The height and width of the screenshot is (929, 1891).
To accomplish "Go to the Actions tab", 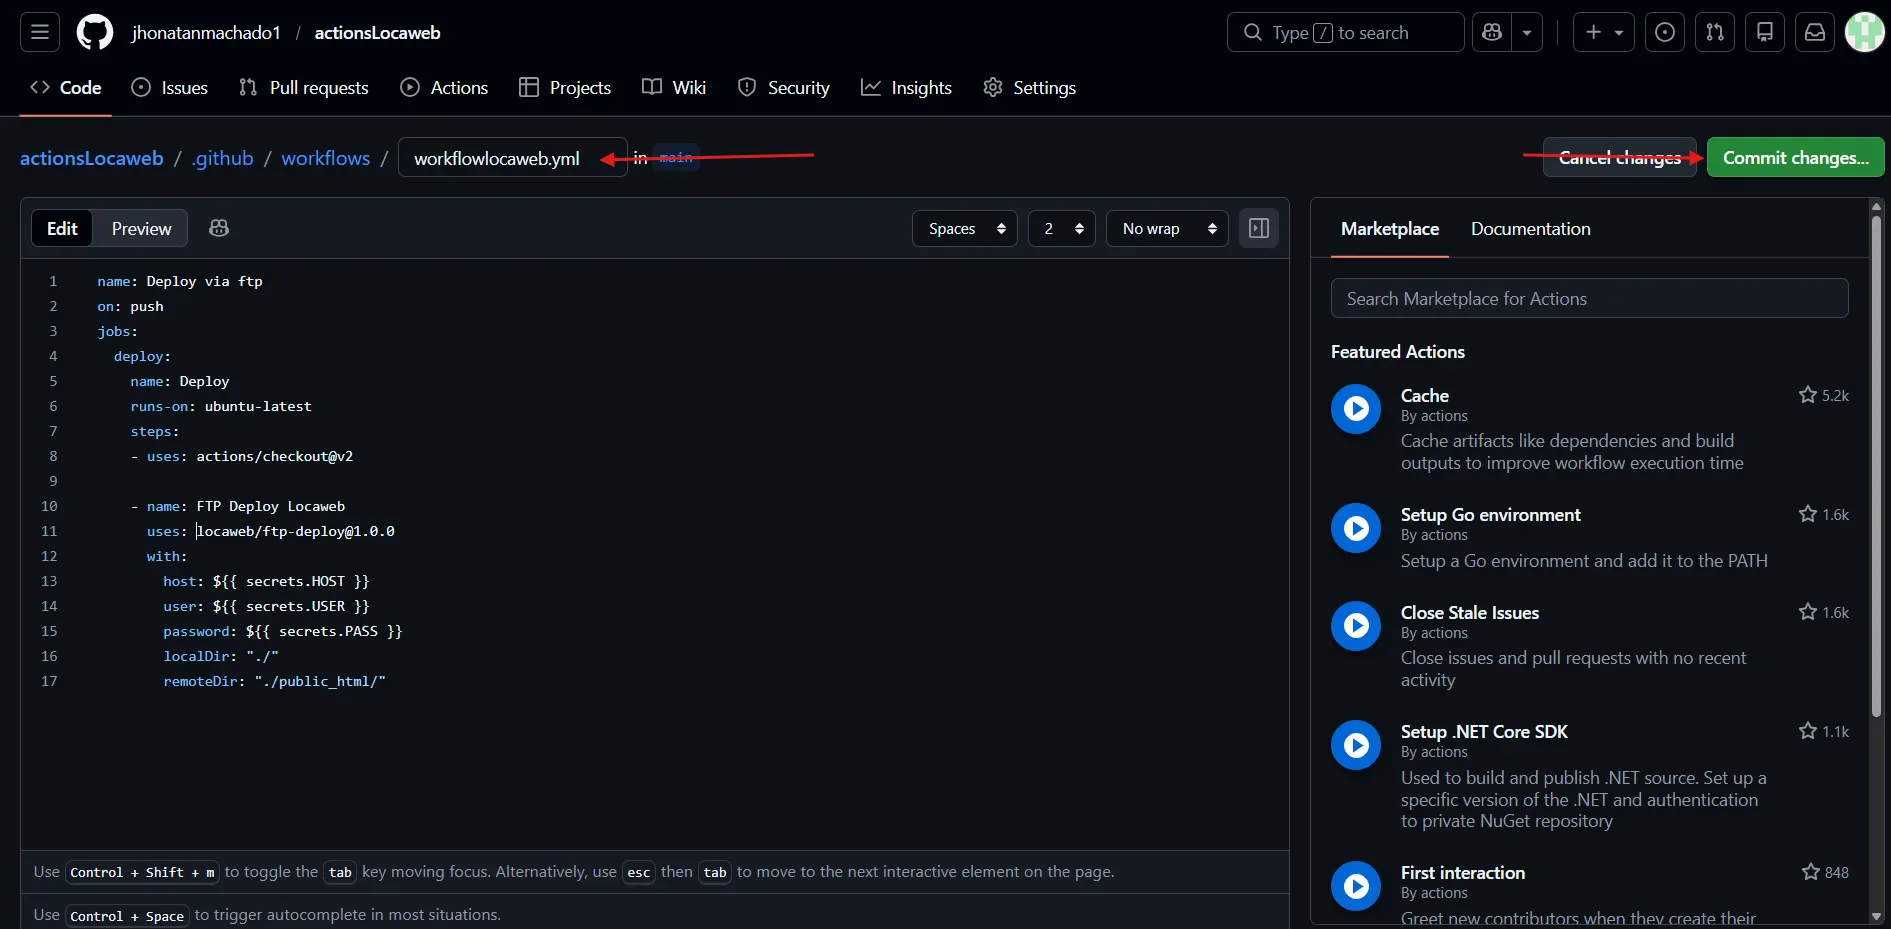I will coord(445,88).
